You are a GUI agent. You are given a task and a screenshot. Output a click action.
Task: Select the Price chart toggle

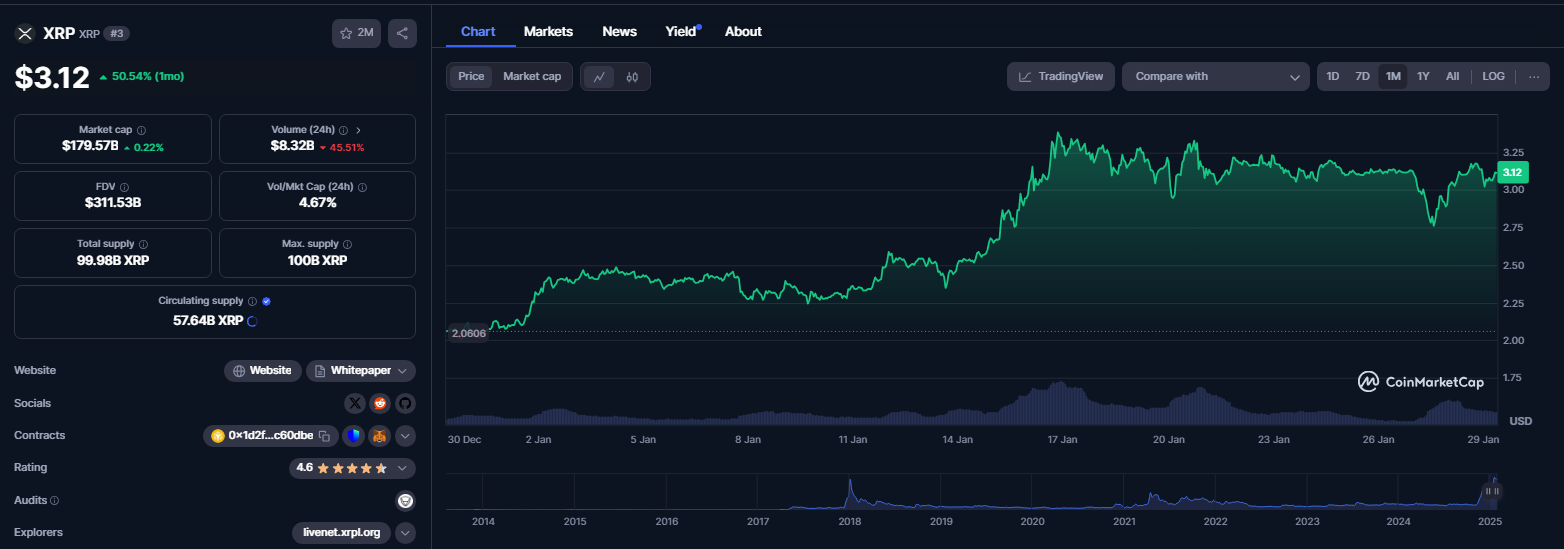click(471, 77)
